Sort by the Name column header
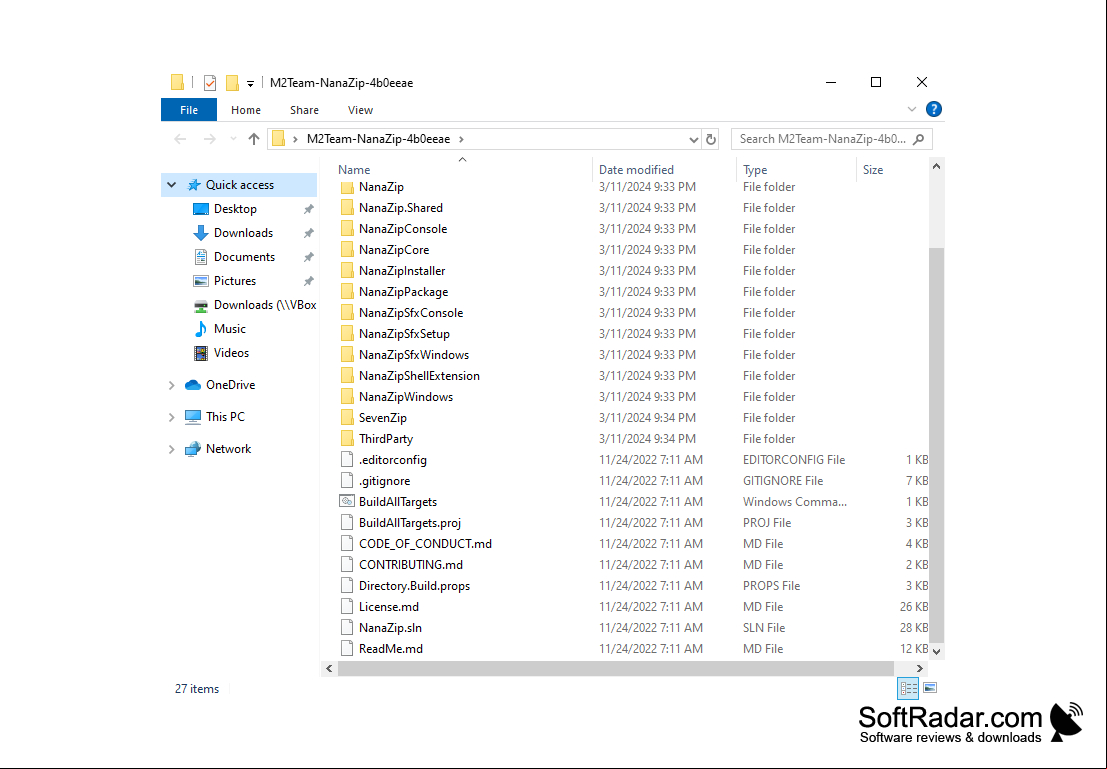This screenshot has width=1107, height=769. [354, 169]
